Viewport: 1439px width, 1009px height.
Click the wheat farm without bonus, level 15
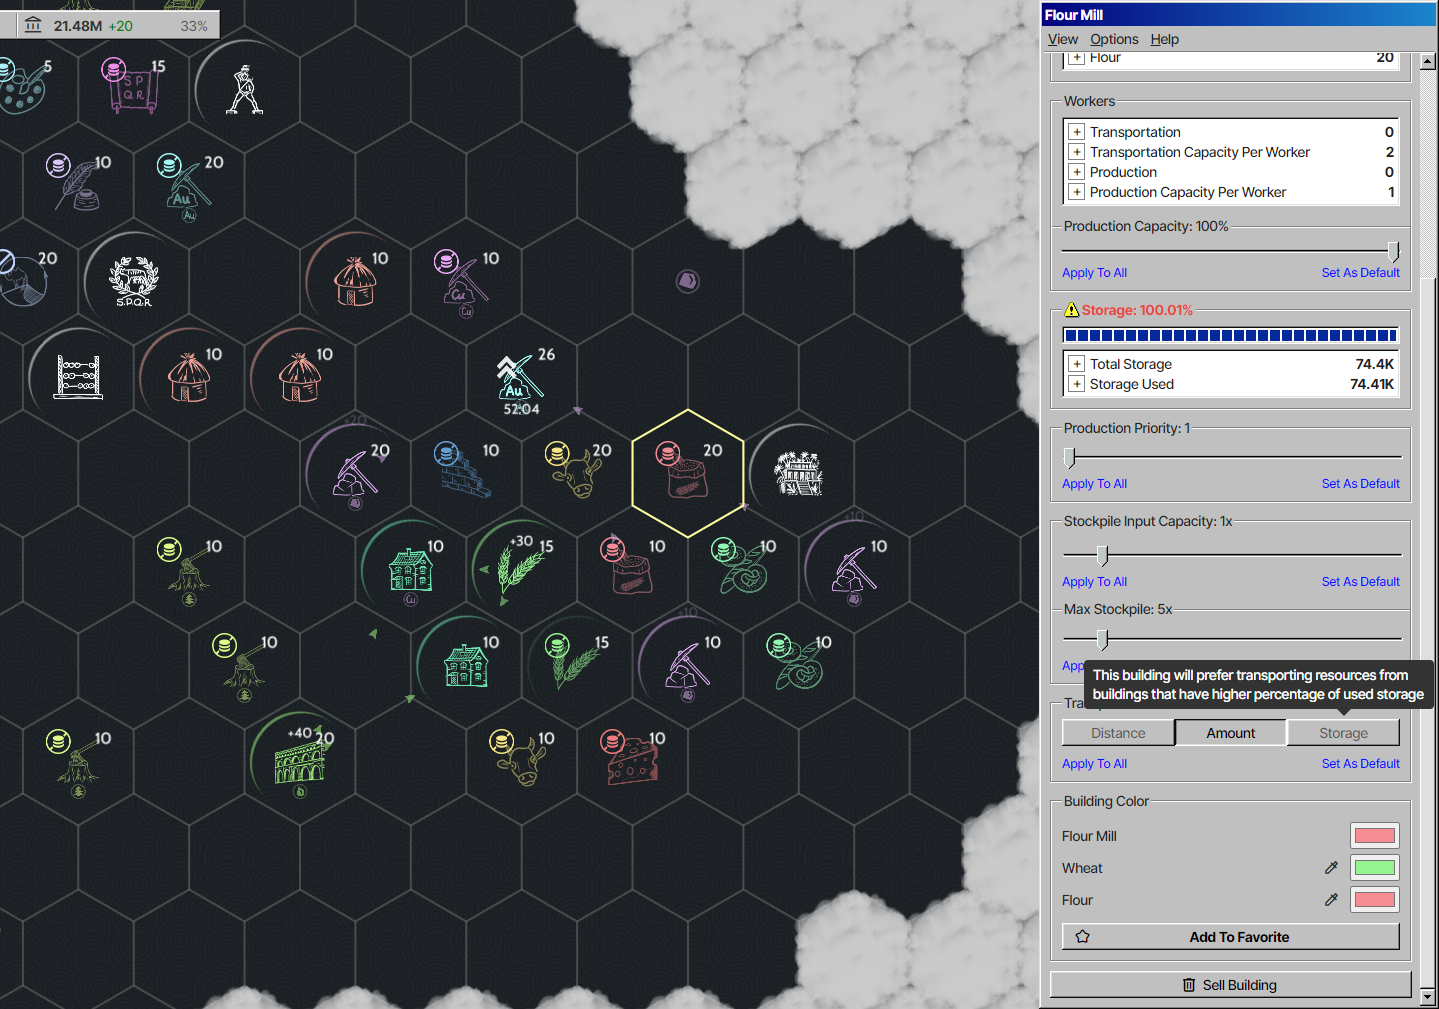point(576,662)
